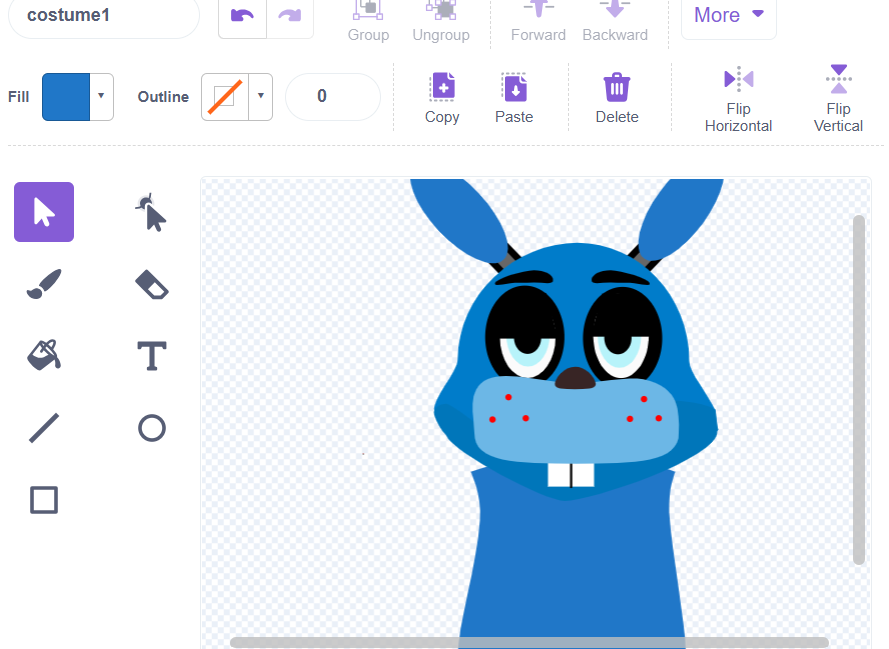Expand the Outline color dropdown arrow
This screenshot has height=649, width=889.
pos(261,97)
